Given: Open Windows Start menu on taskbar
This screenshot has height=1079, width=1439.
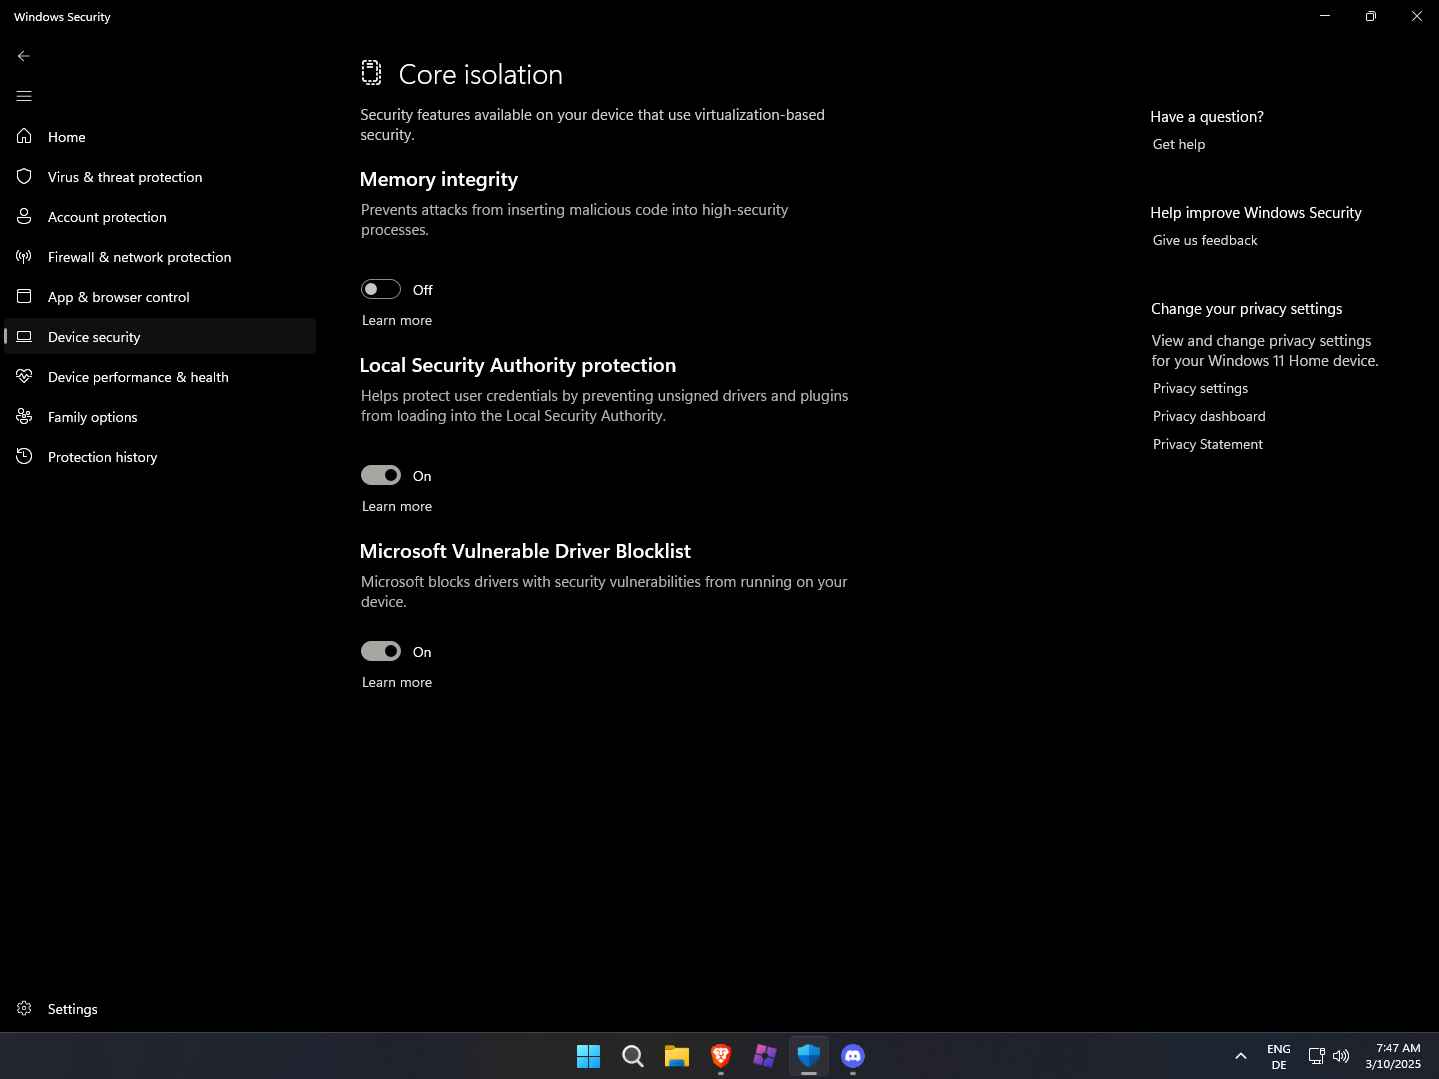Looking at the screenshot, I should pyautogui.click(x=588, y=1056).
